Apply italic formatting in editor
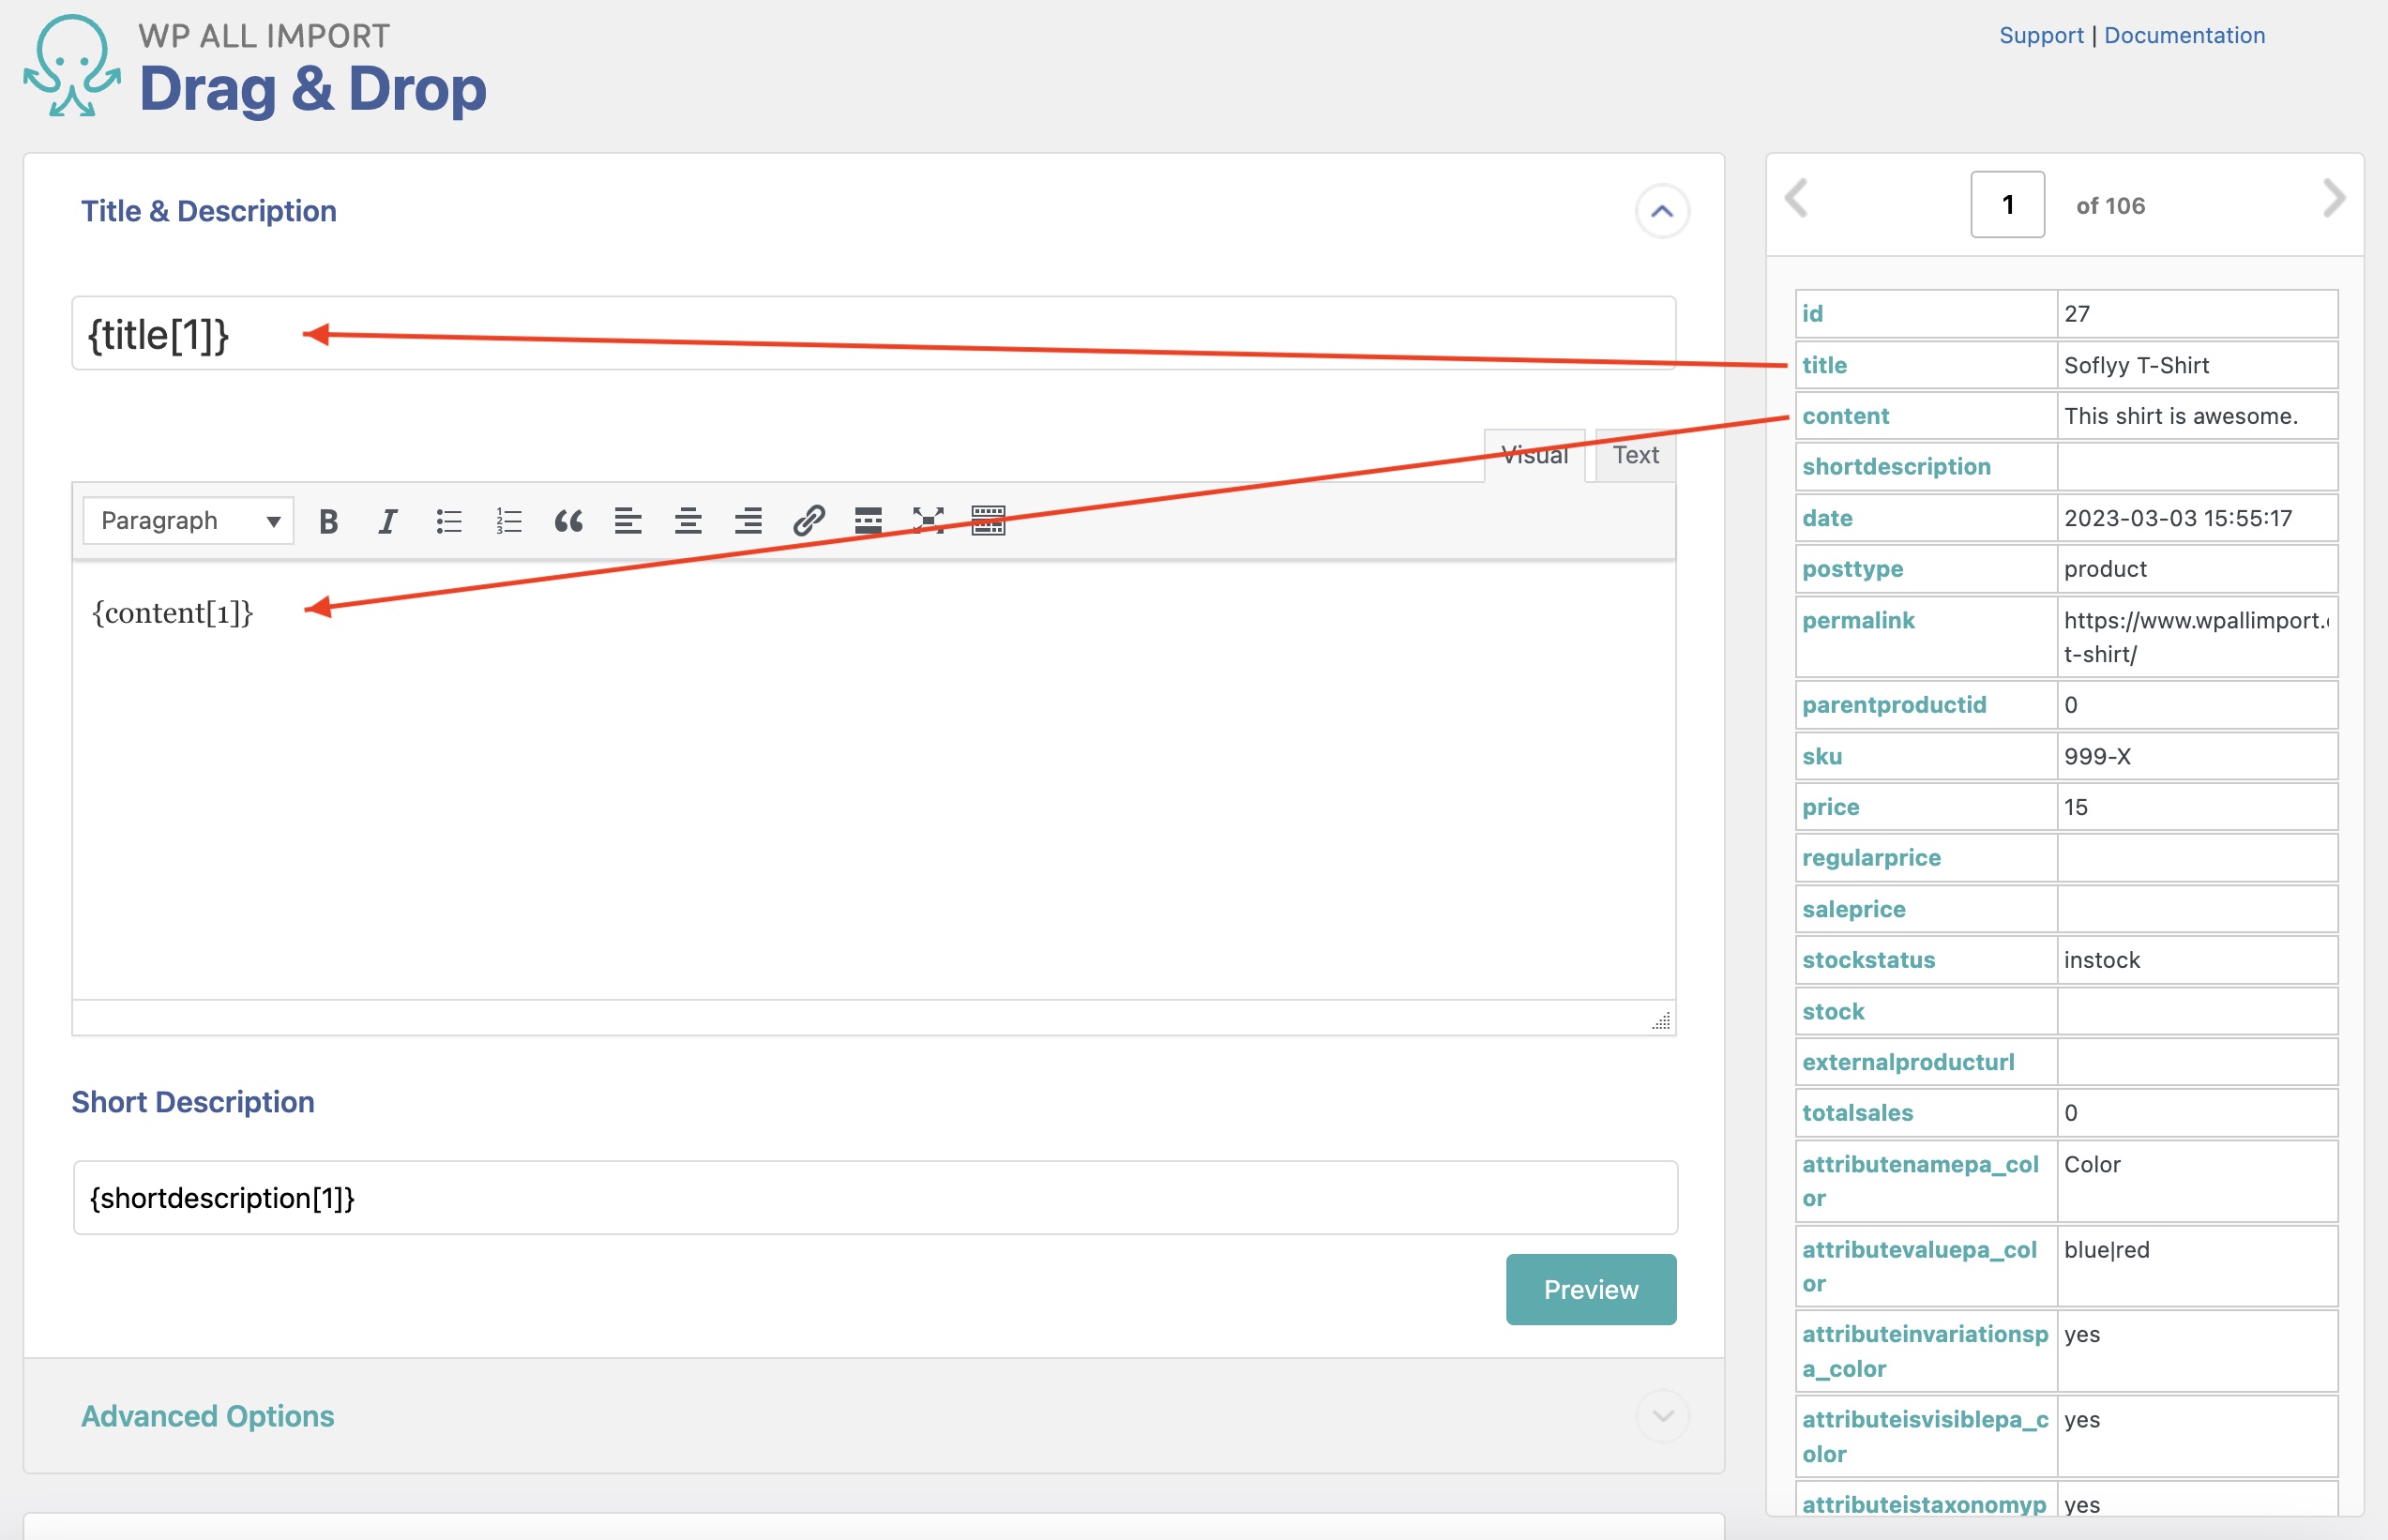Viewport: 2388px width, 1540px height. tap(387, 521)
